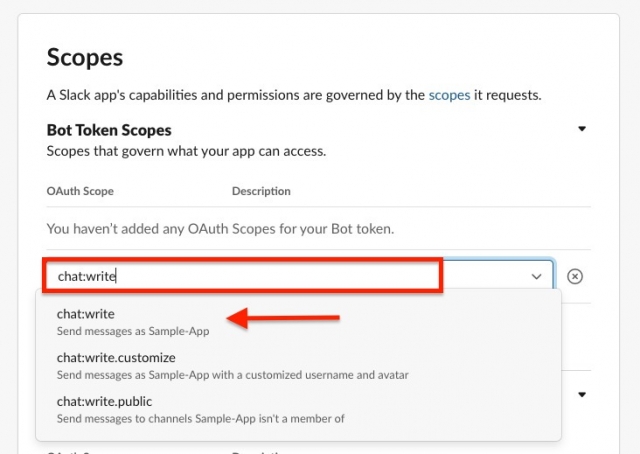Click "Send messages as Sample-App" description under chat:write
Screen dimensions: 640x454
click(133, 331)
